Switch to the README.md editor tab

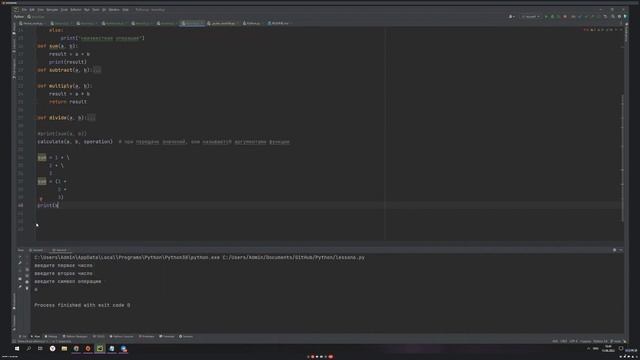tap(278, 23)
